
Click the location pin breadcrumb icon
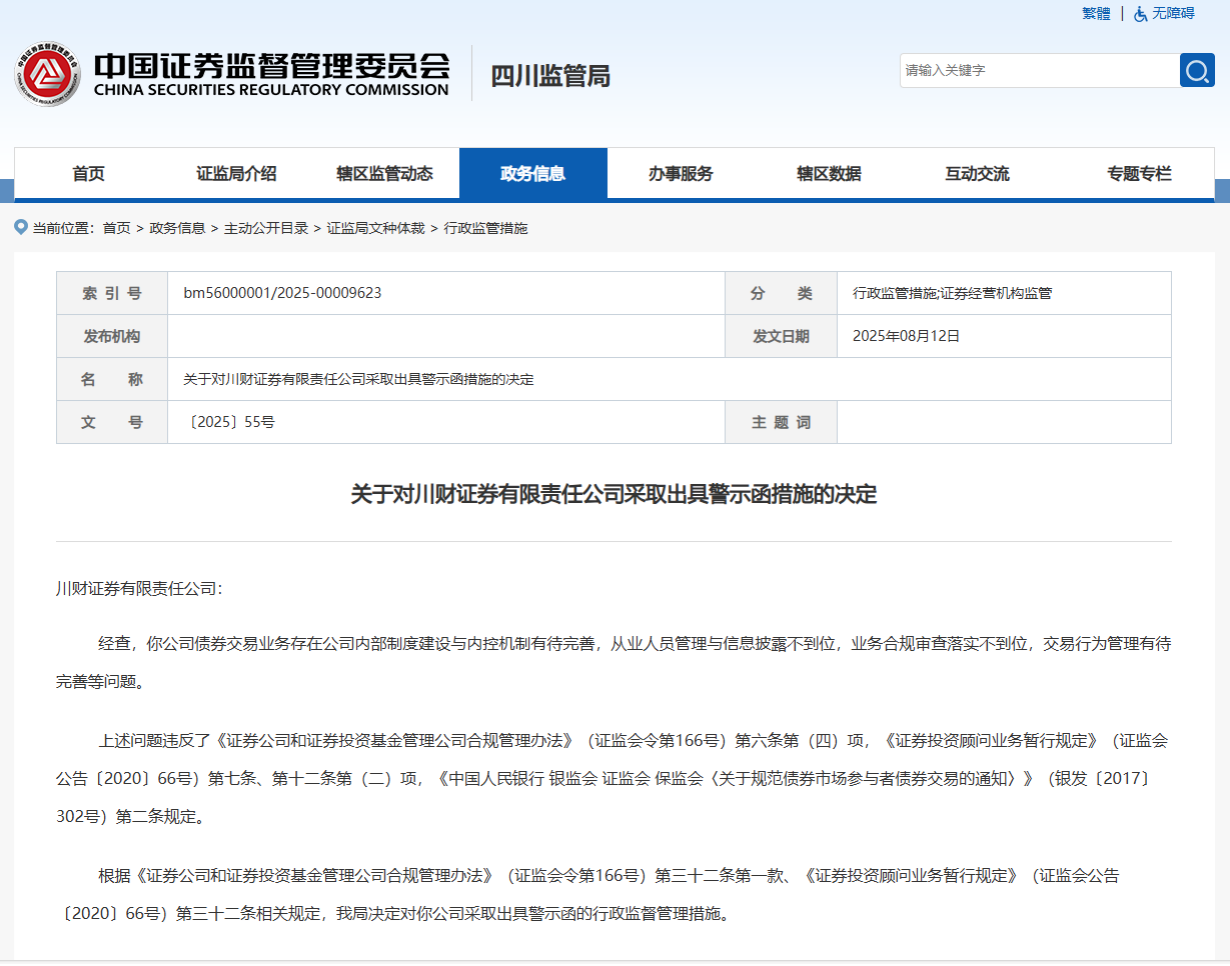(21, 227)
